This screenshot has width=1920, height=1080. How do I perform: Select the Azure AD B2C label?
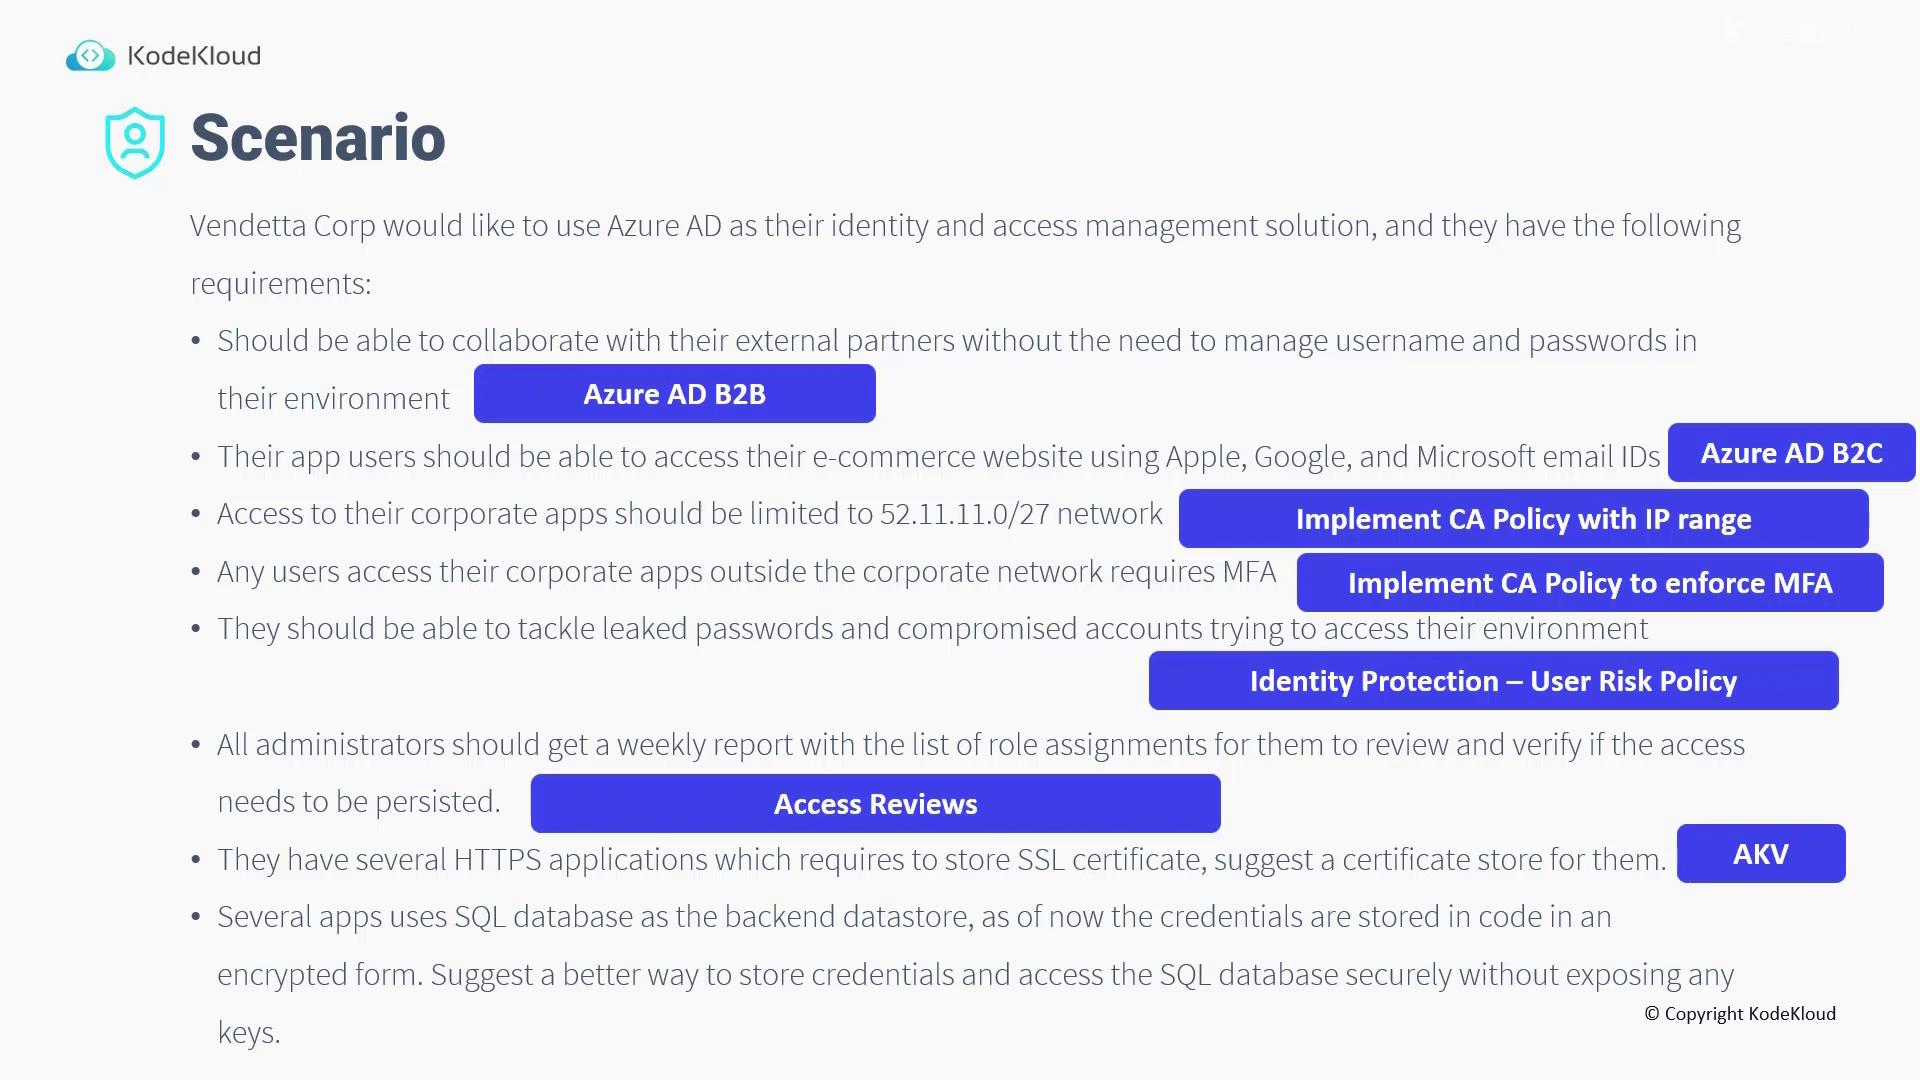coord(1791,453)
